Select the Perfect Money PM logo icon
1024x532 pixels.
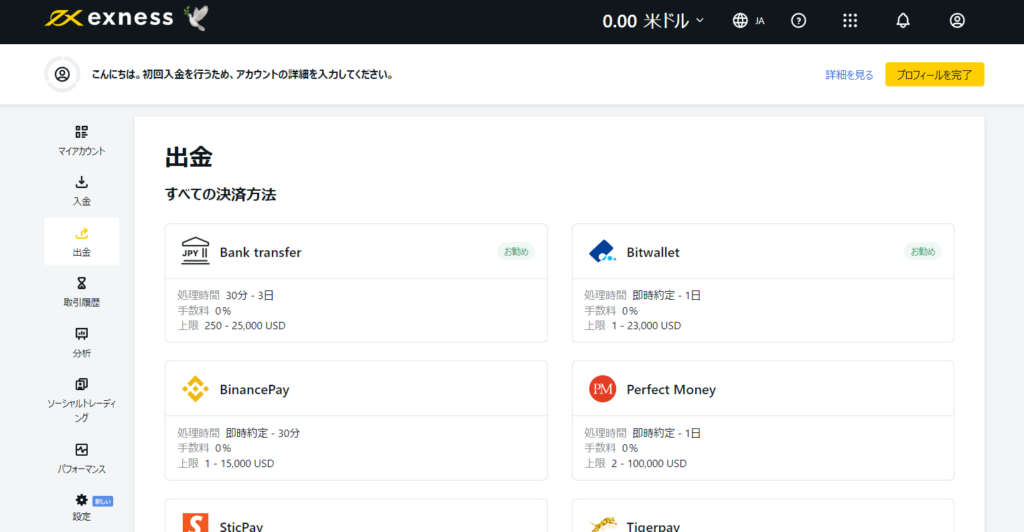(602, 389)
